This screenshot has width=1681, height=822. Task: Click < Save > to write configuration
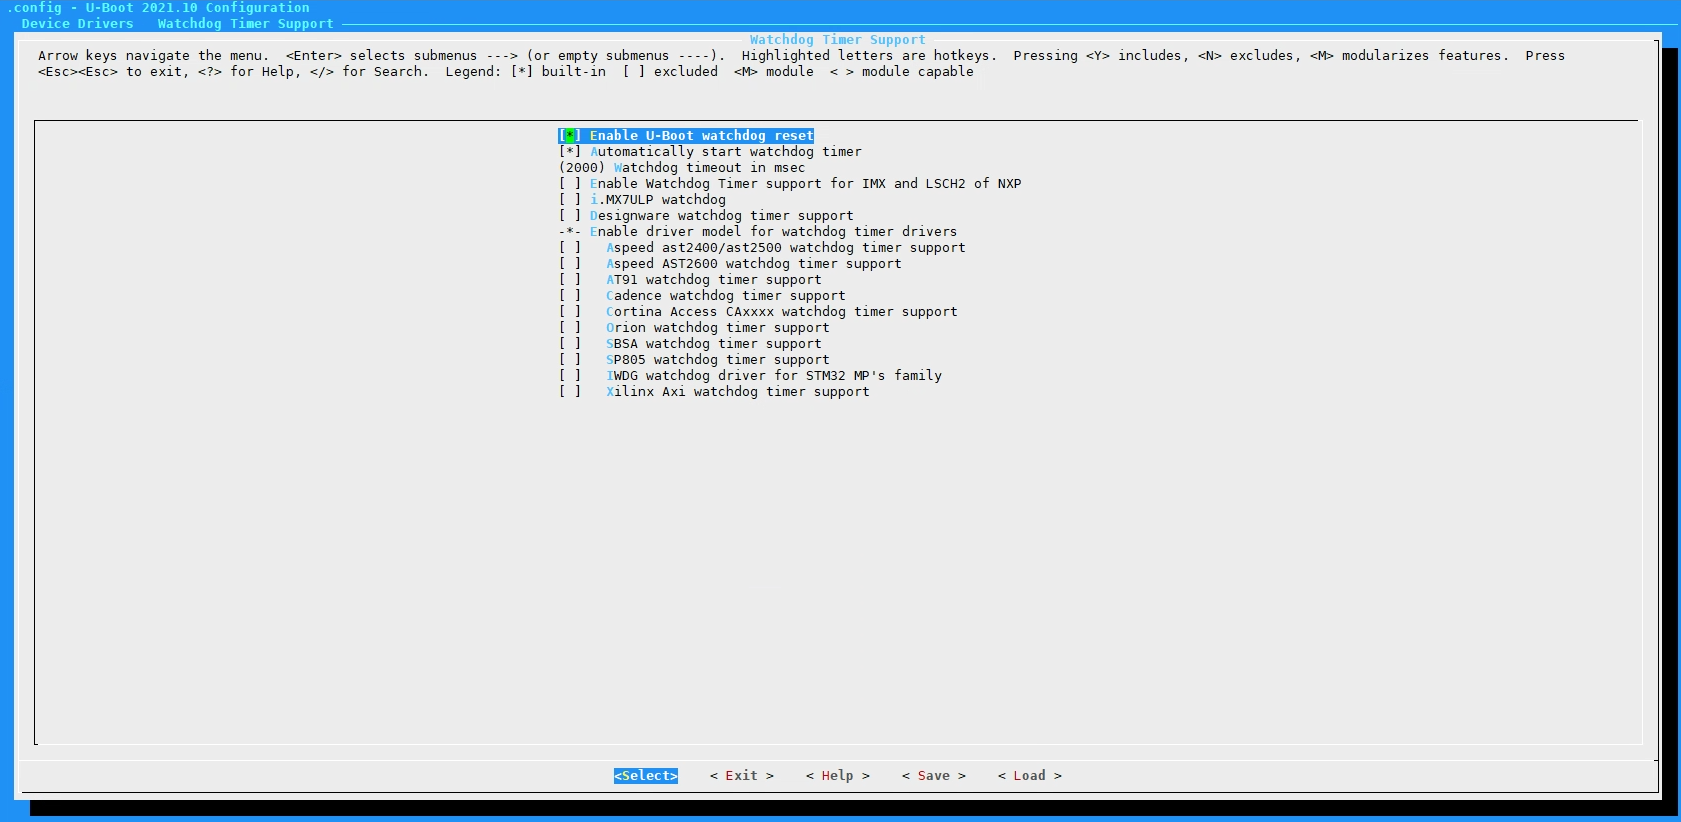934,776
